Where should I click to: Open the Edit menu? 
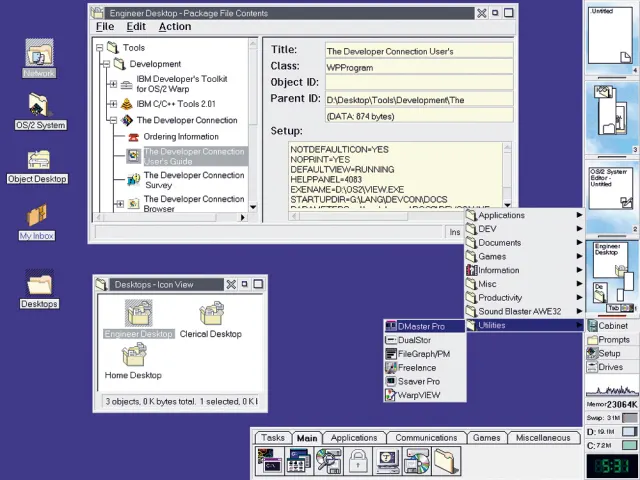(x=136, y=27)
